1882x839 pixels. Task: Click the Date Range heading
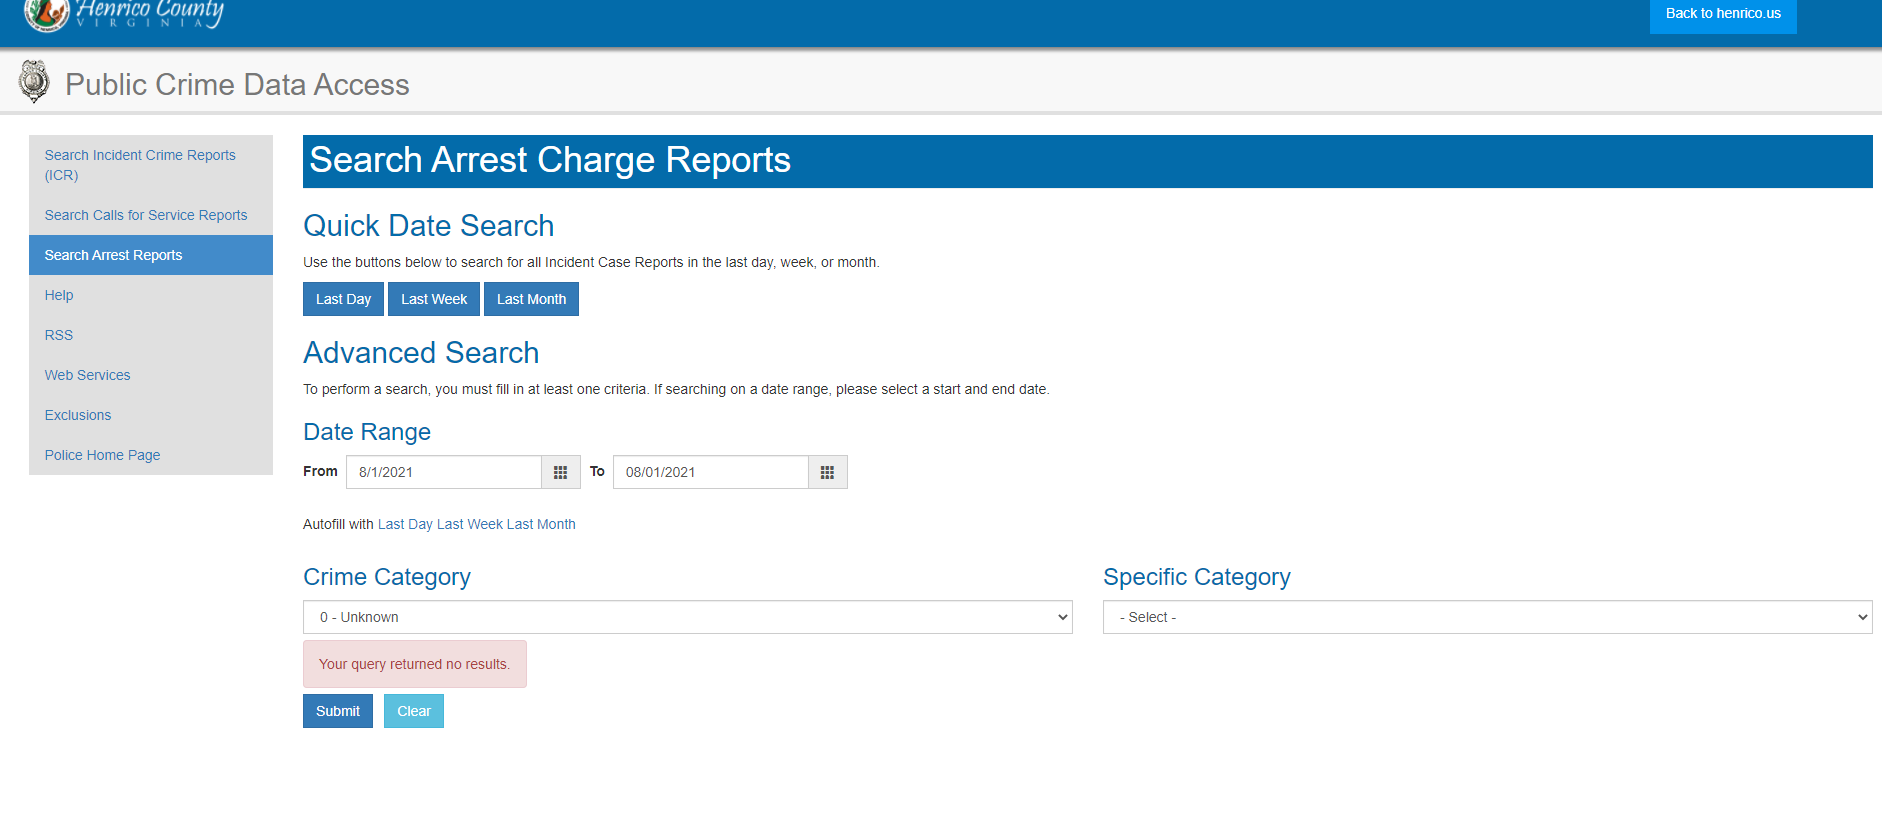point(367,432)
